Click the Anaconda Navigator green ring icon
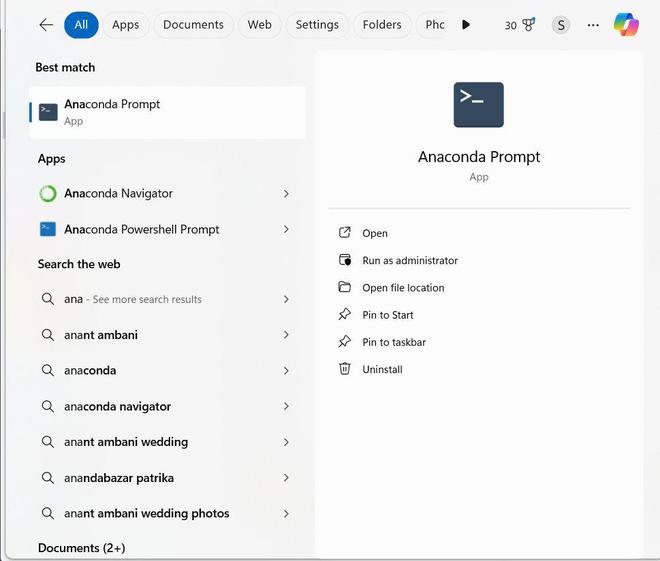 coord(48,194)
